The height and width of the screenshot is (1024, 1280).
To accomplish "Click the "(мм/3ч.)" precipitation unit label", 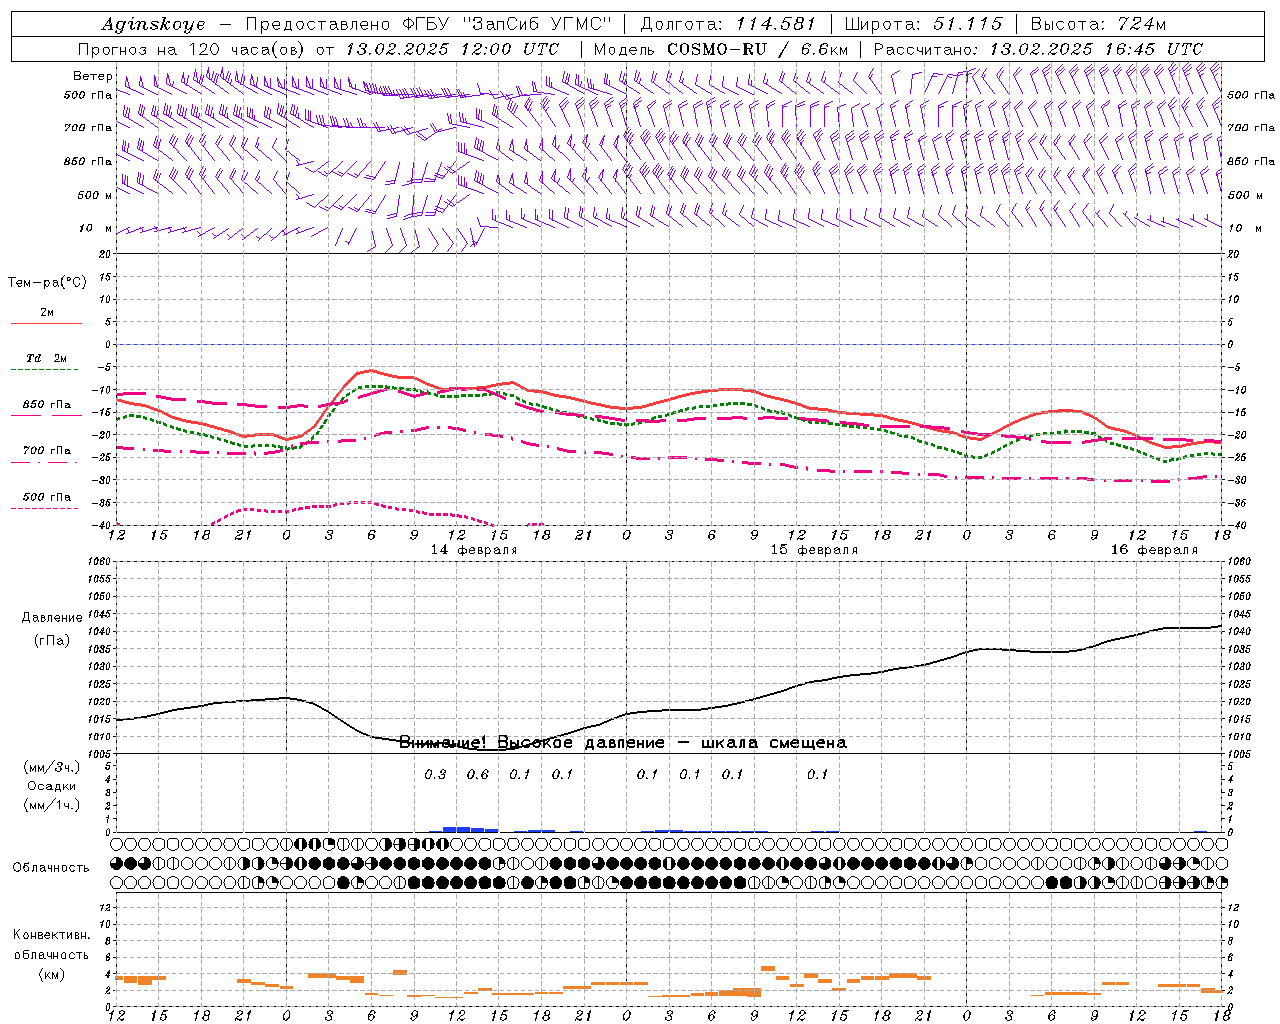I will 51,767.
